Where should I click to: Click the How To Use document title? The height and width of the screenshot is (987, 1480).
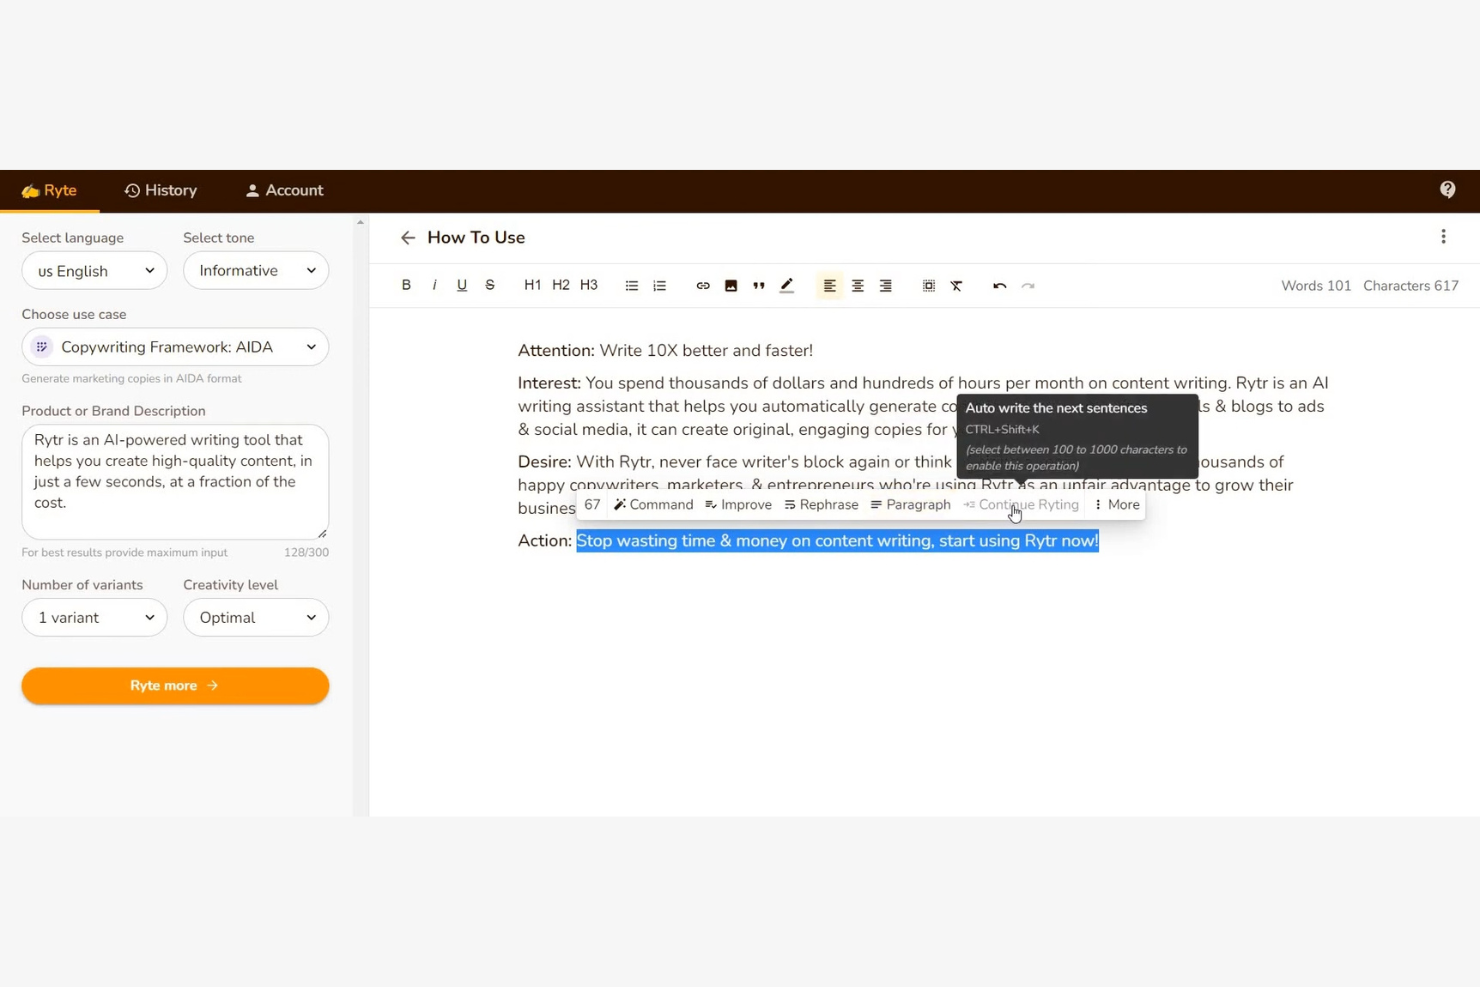pyautogui.click(x=476, y=238)
